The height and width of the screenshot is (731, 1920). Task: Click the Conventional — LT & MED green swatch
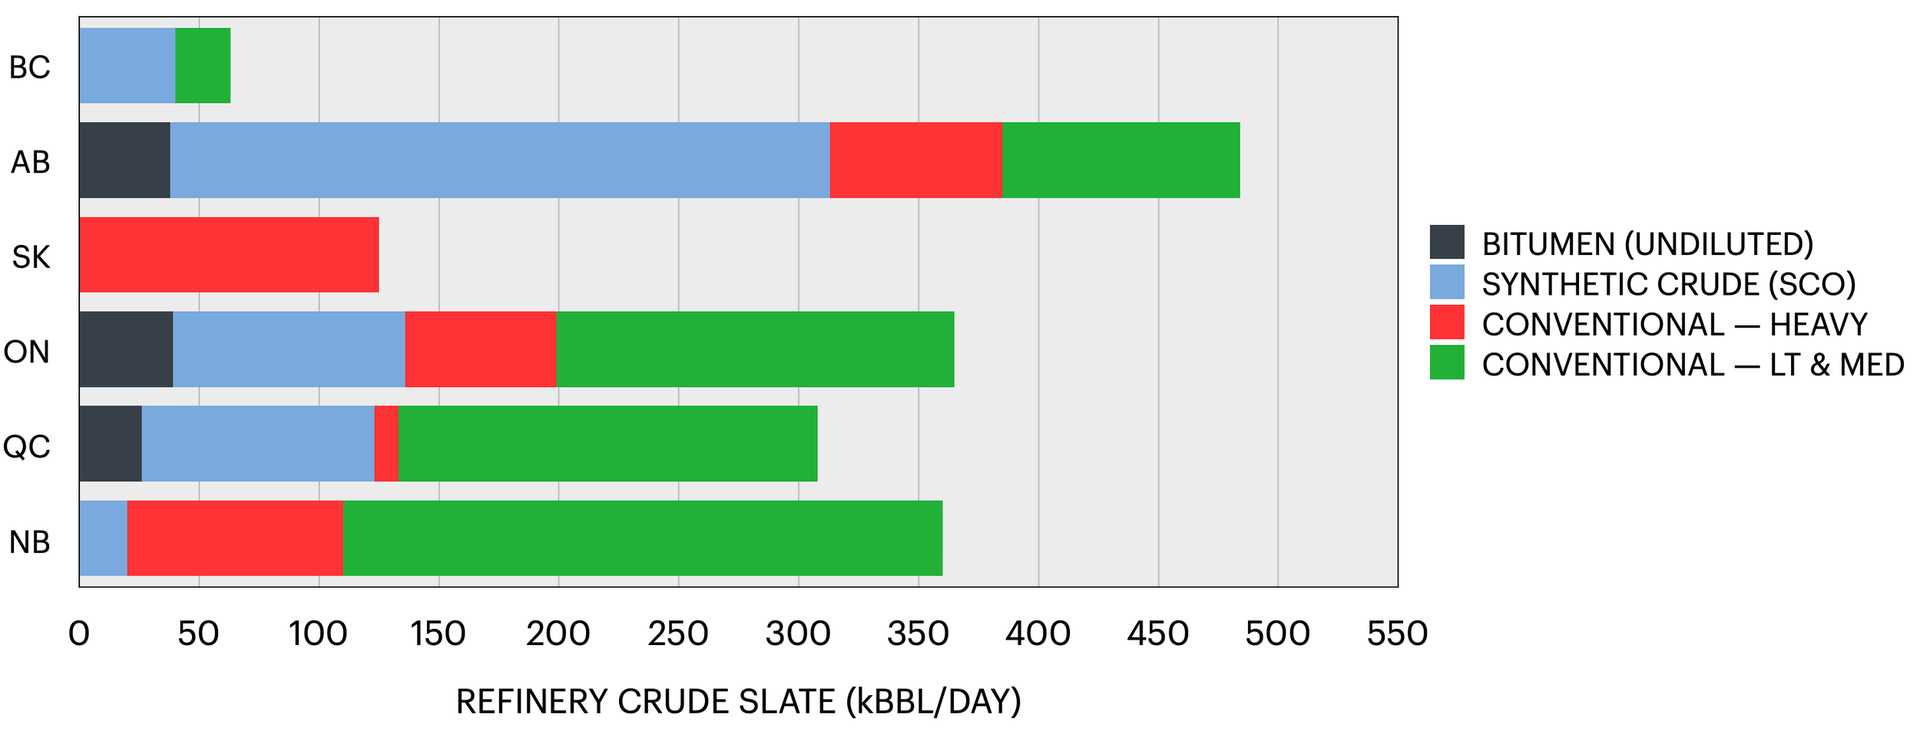pyautogui.click(x=1447, y=363)
